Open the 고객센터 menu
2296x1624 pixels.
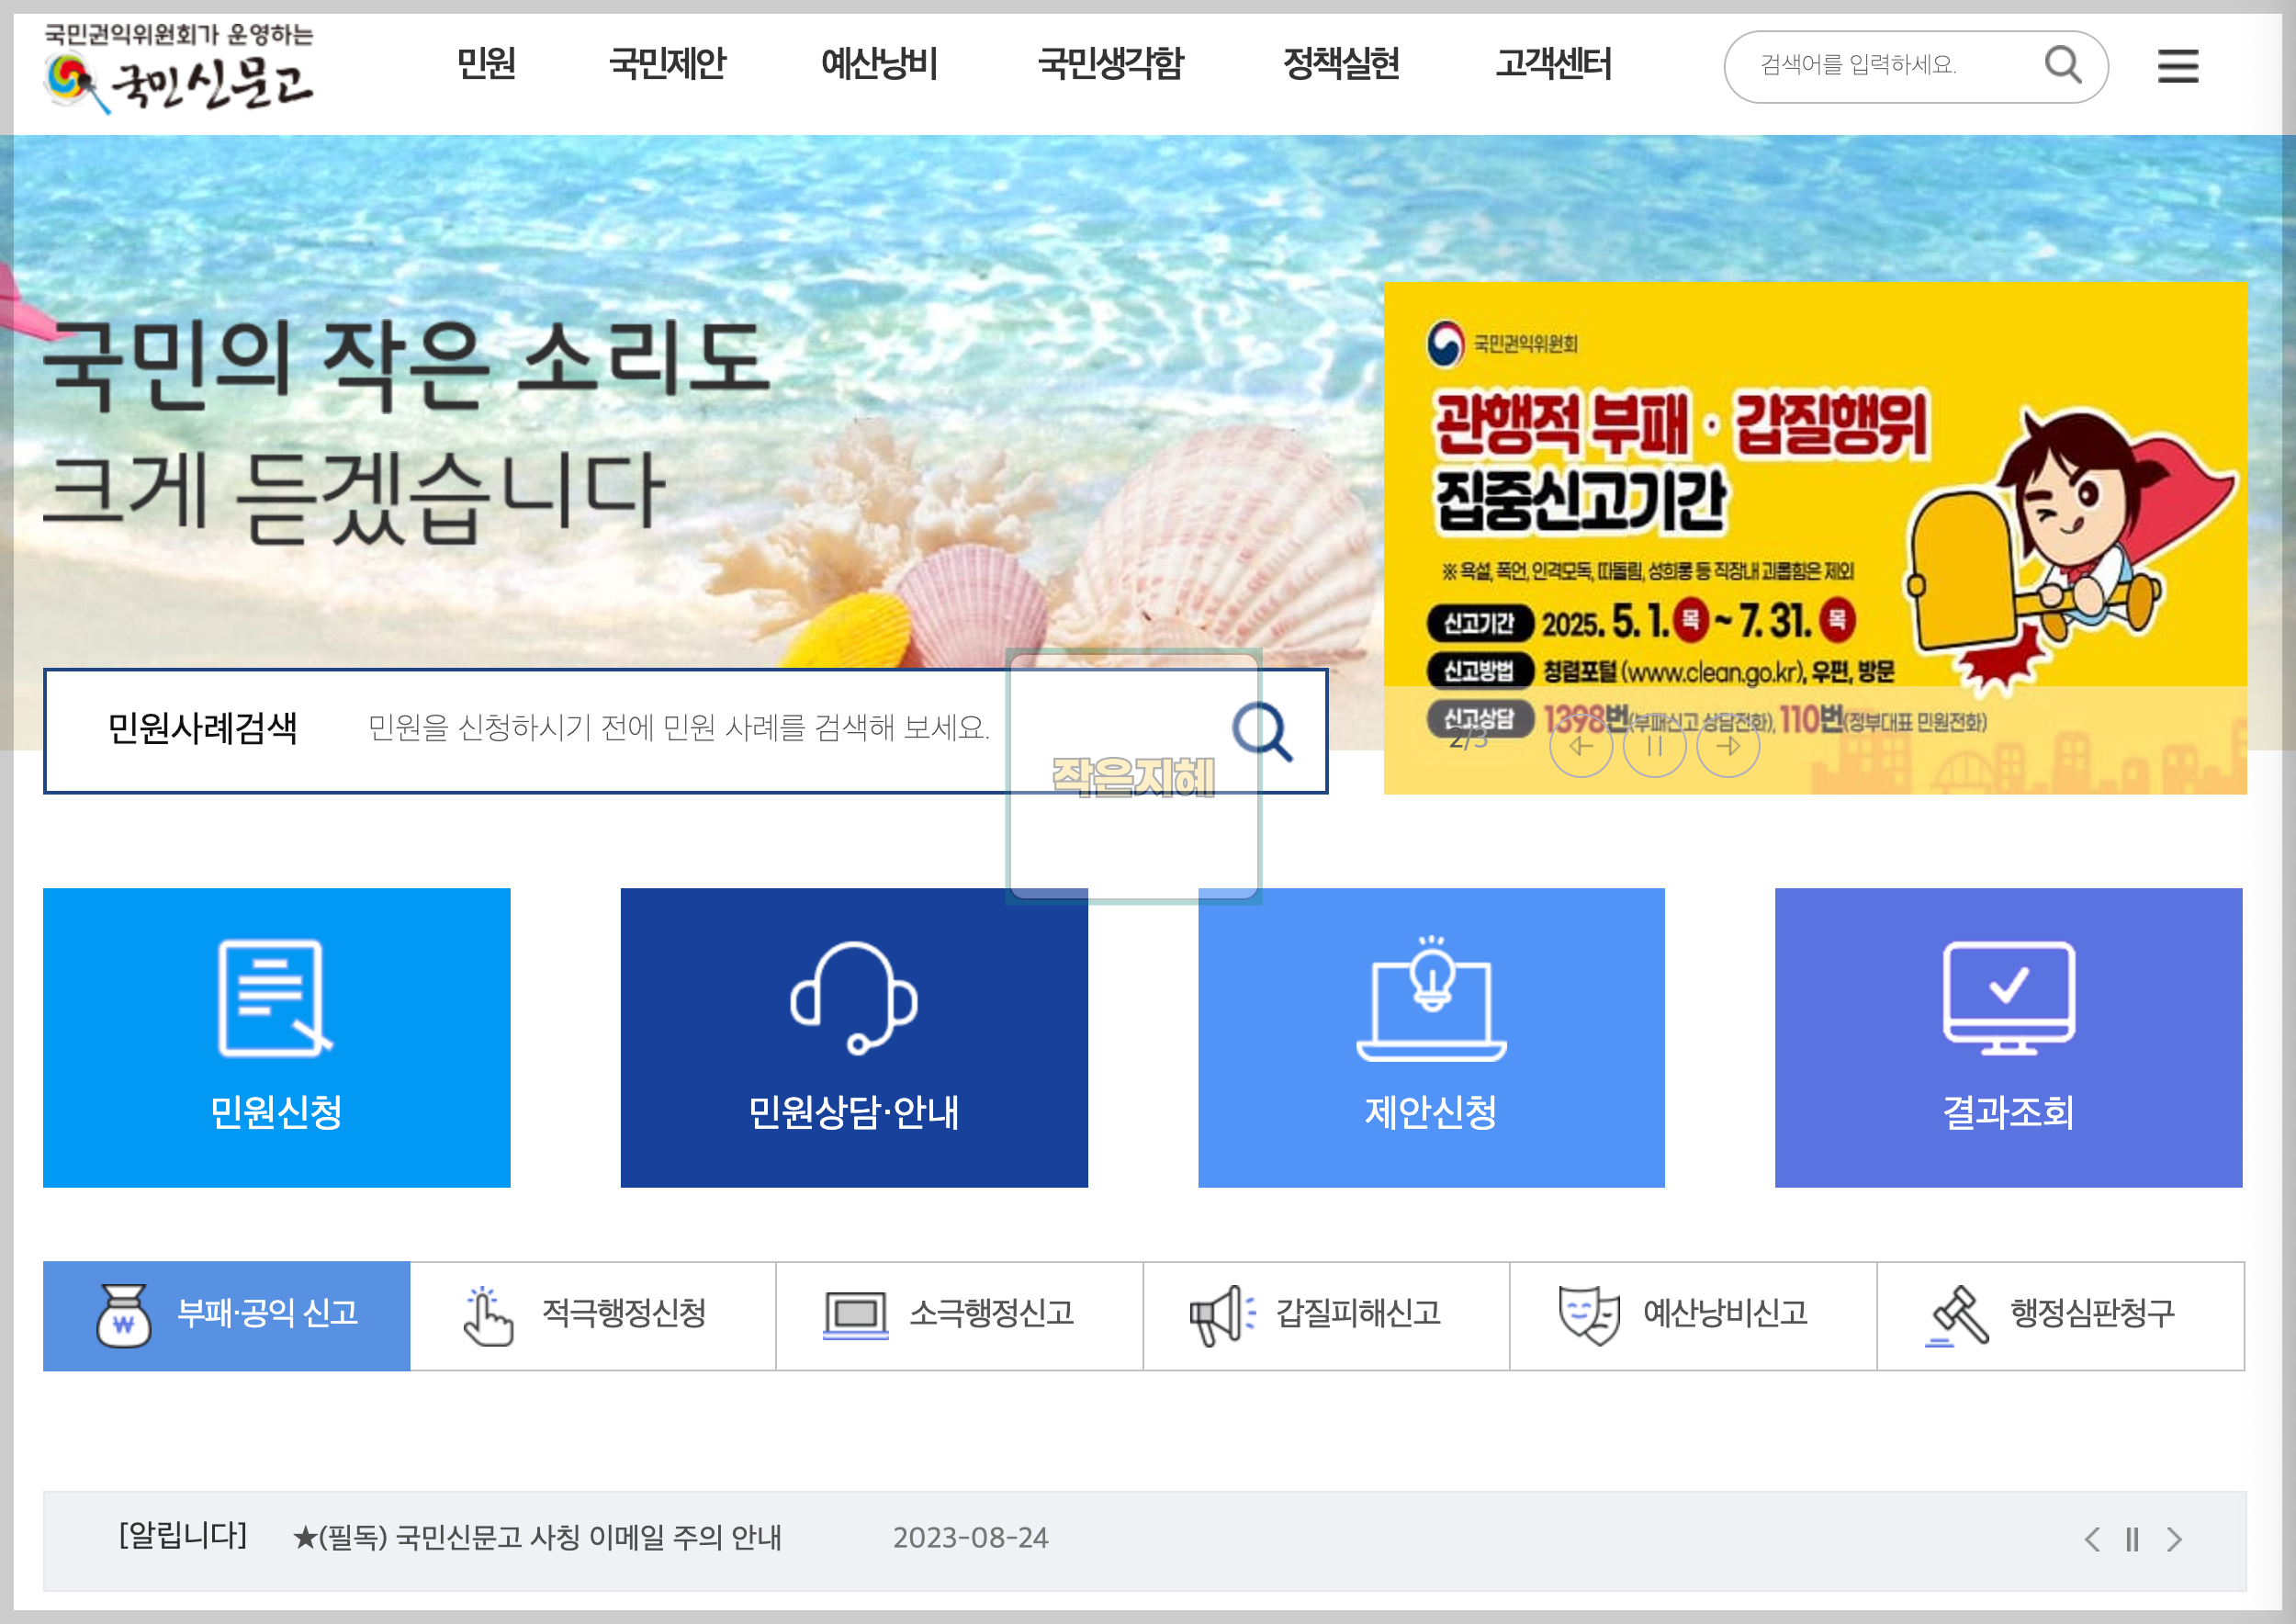(1552, 64)
